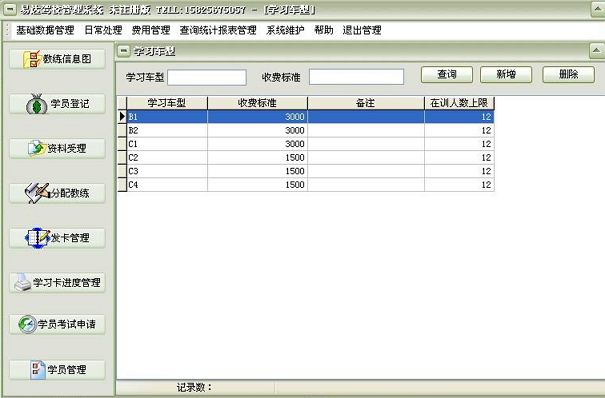Viewport: 605px width, 398px height.
Task: Click the 备注 column header
Action: pos(365,103)
